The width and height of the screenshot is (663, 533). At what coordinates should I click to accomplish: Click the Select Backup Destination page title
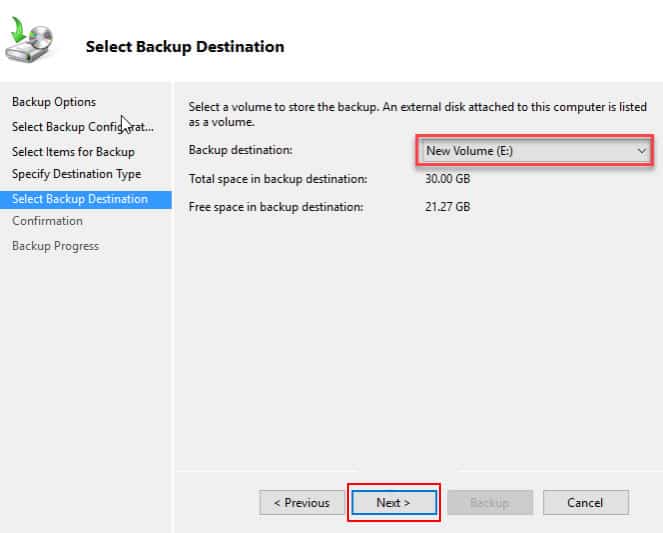[185, 46]
